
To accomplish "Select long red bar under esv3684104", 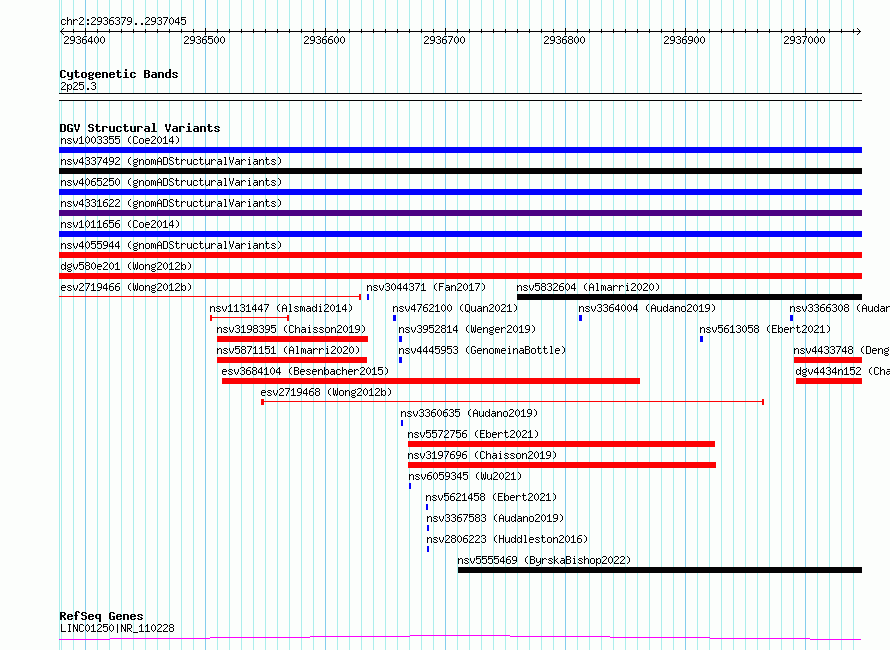I will 431,381.
